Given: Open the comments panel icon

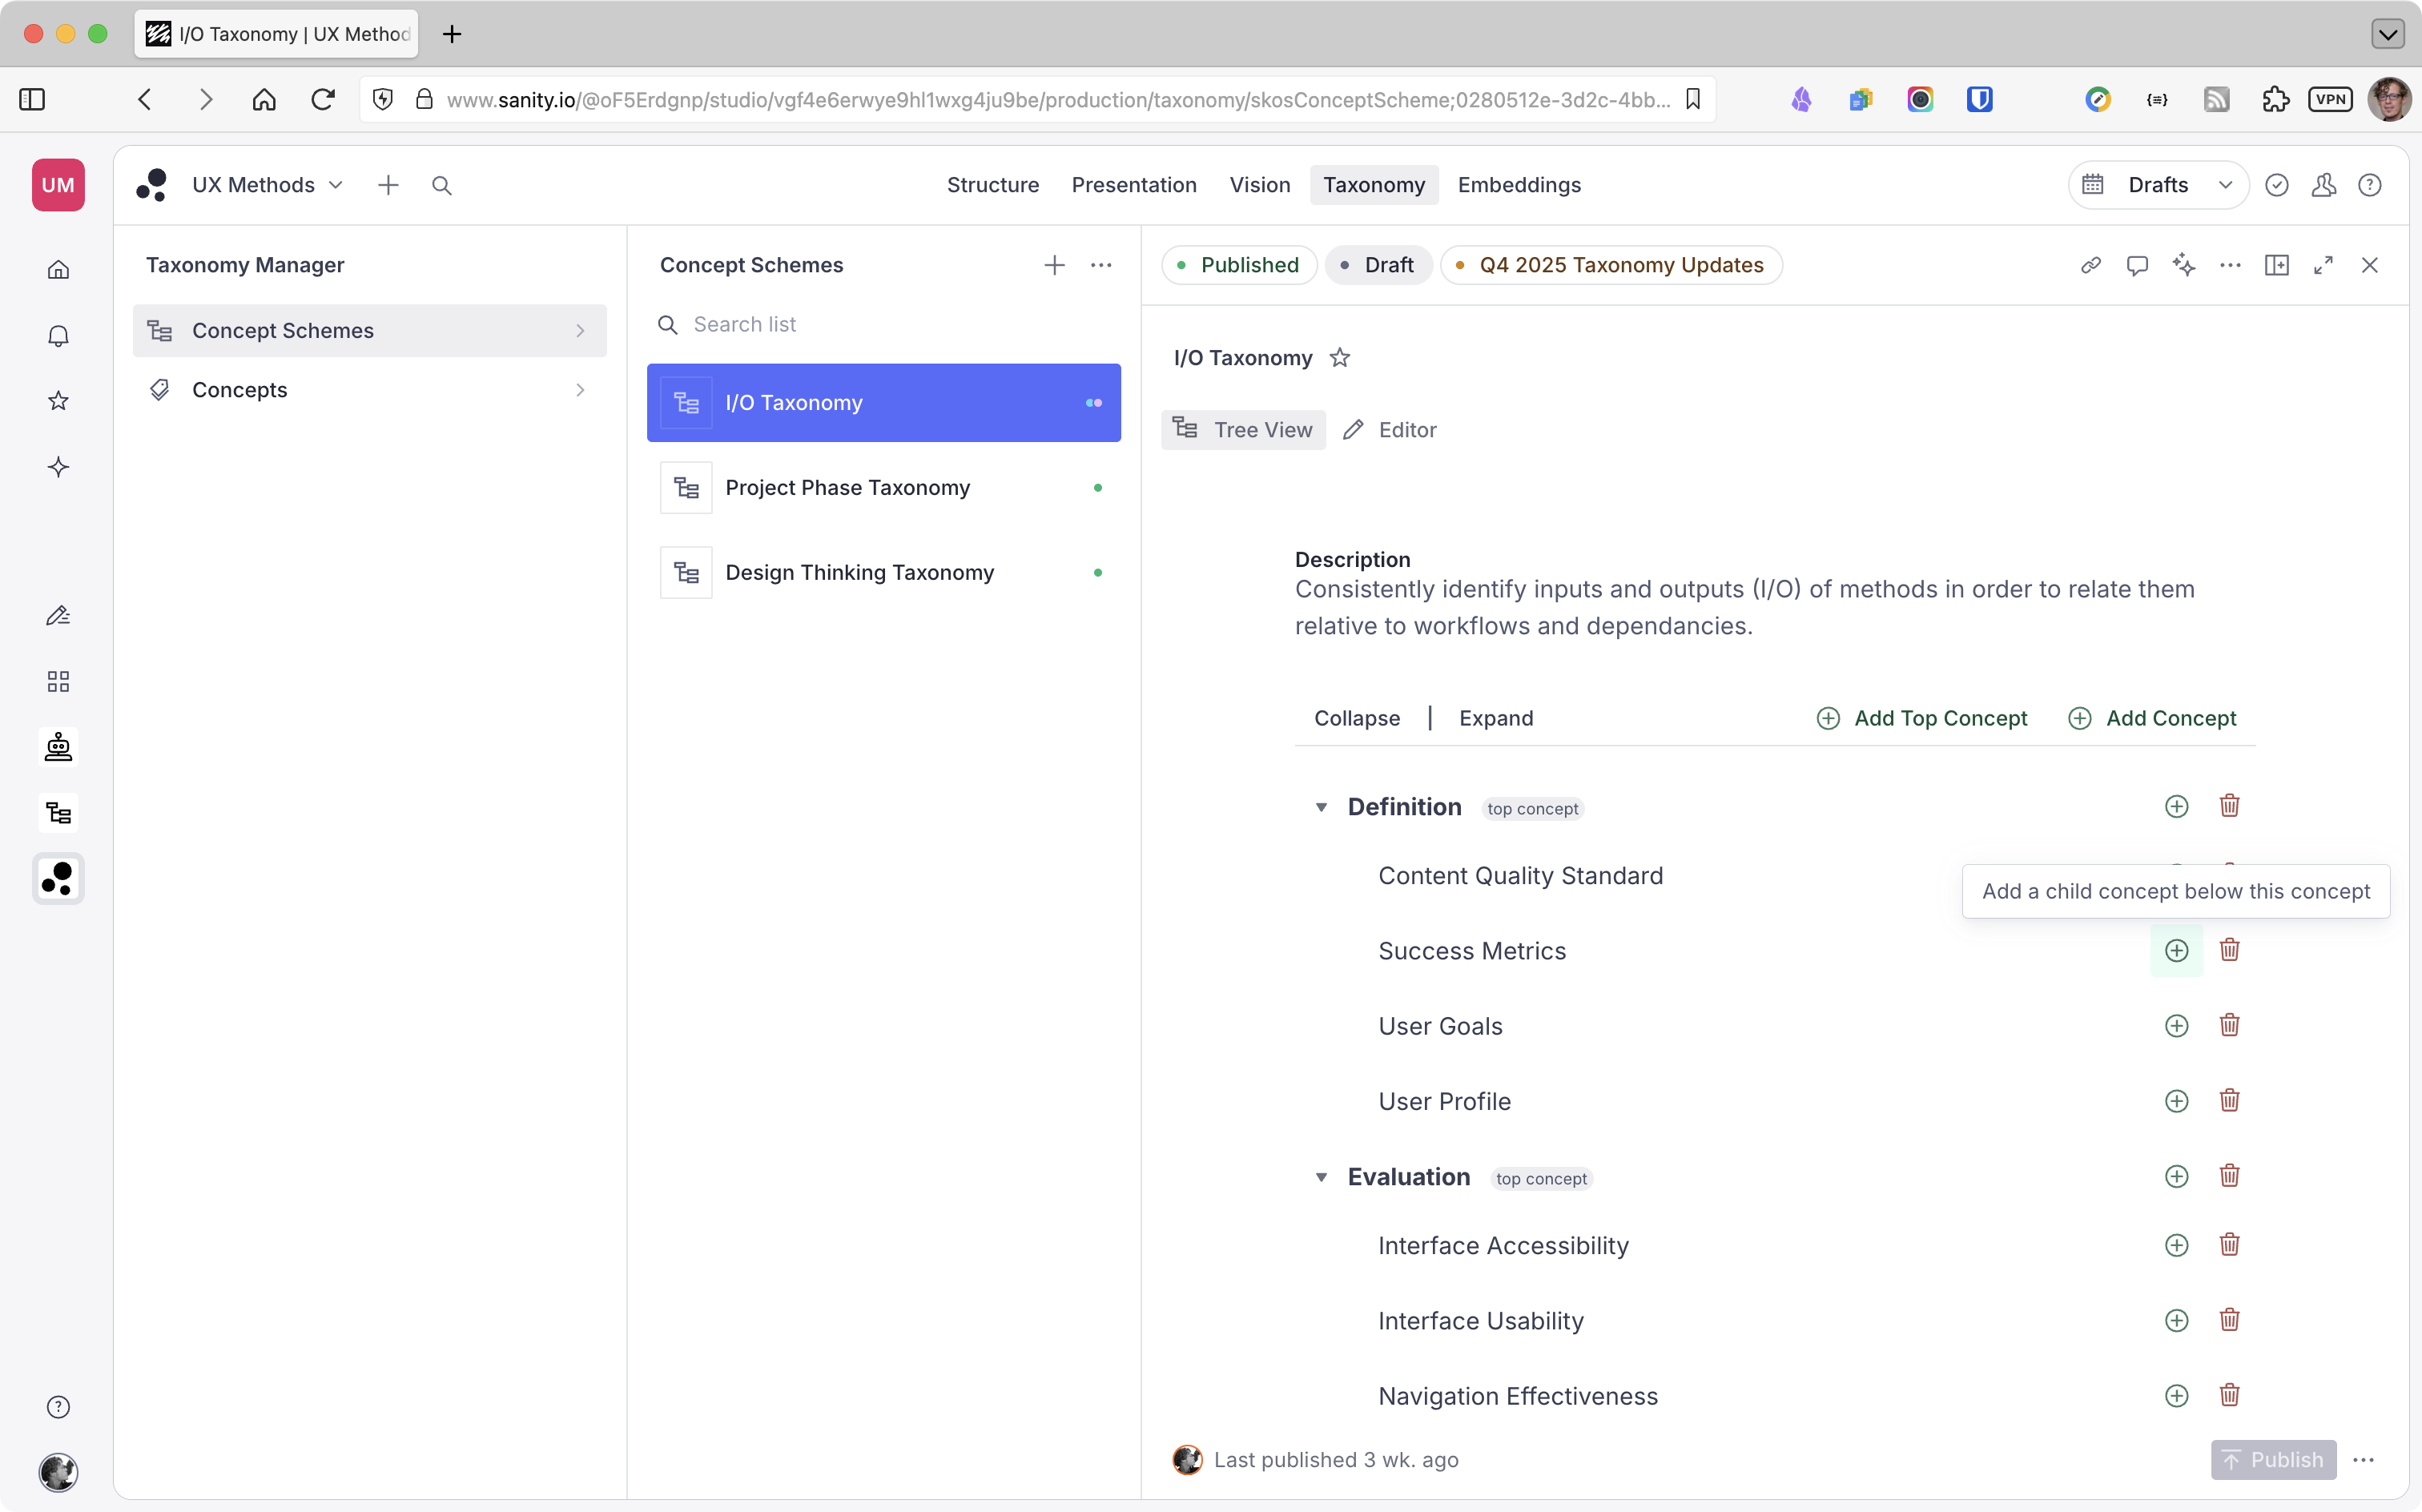Looking at the screenshot, I should point(2138,264).
